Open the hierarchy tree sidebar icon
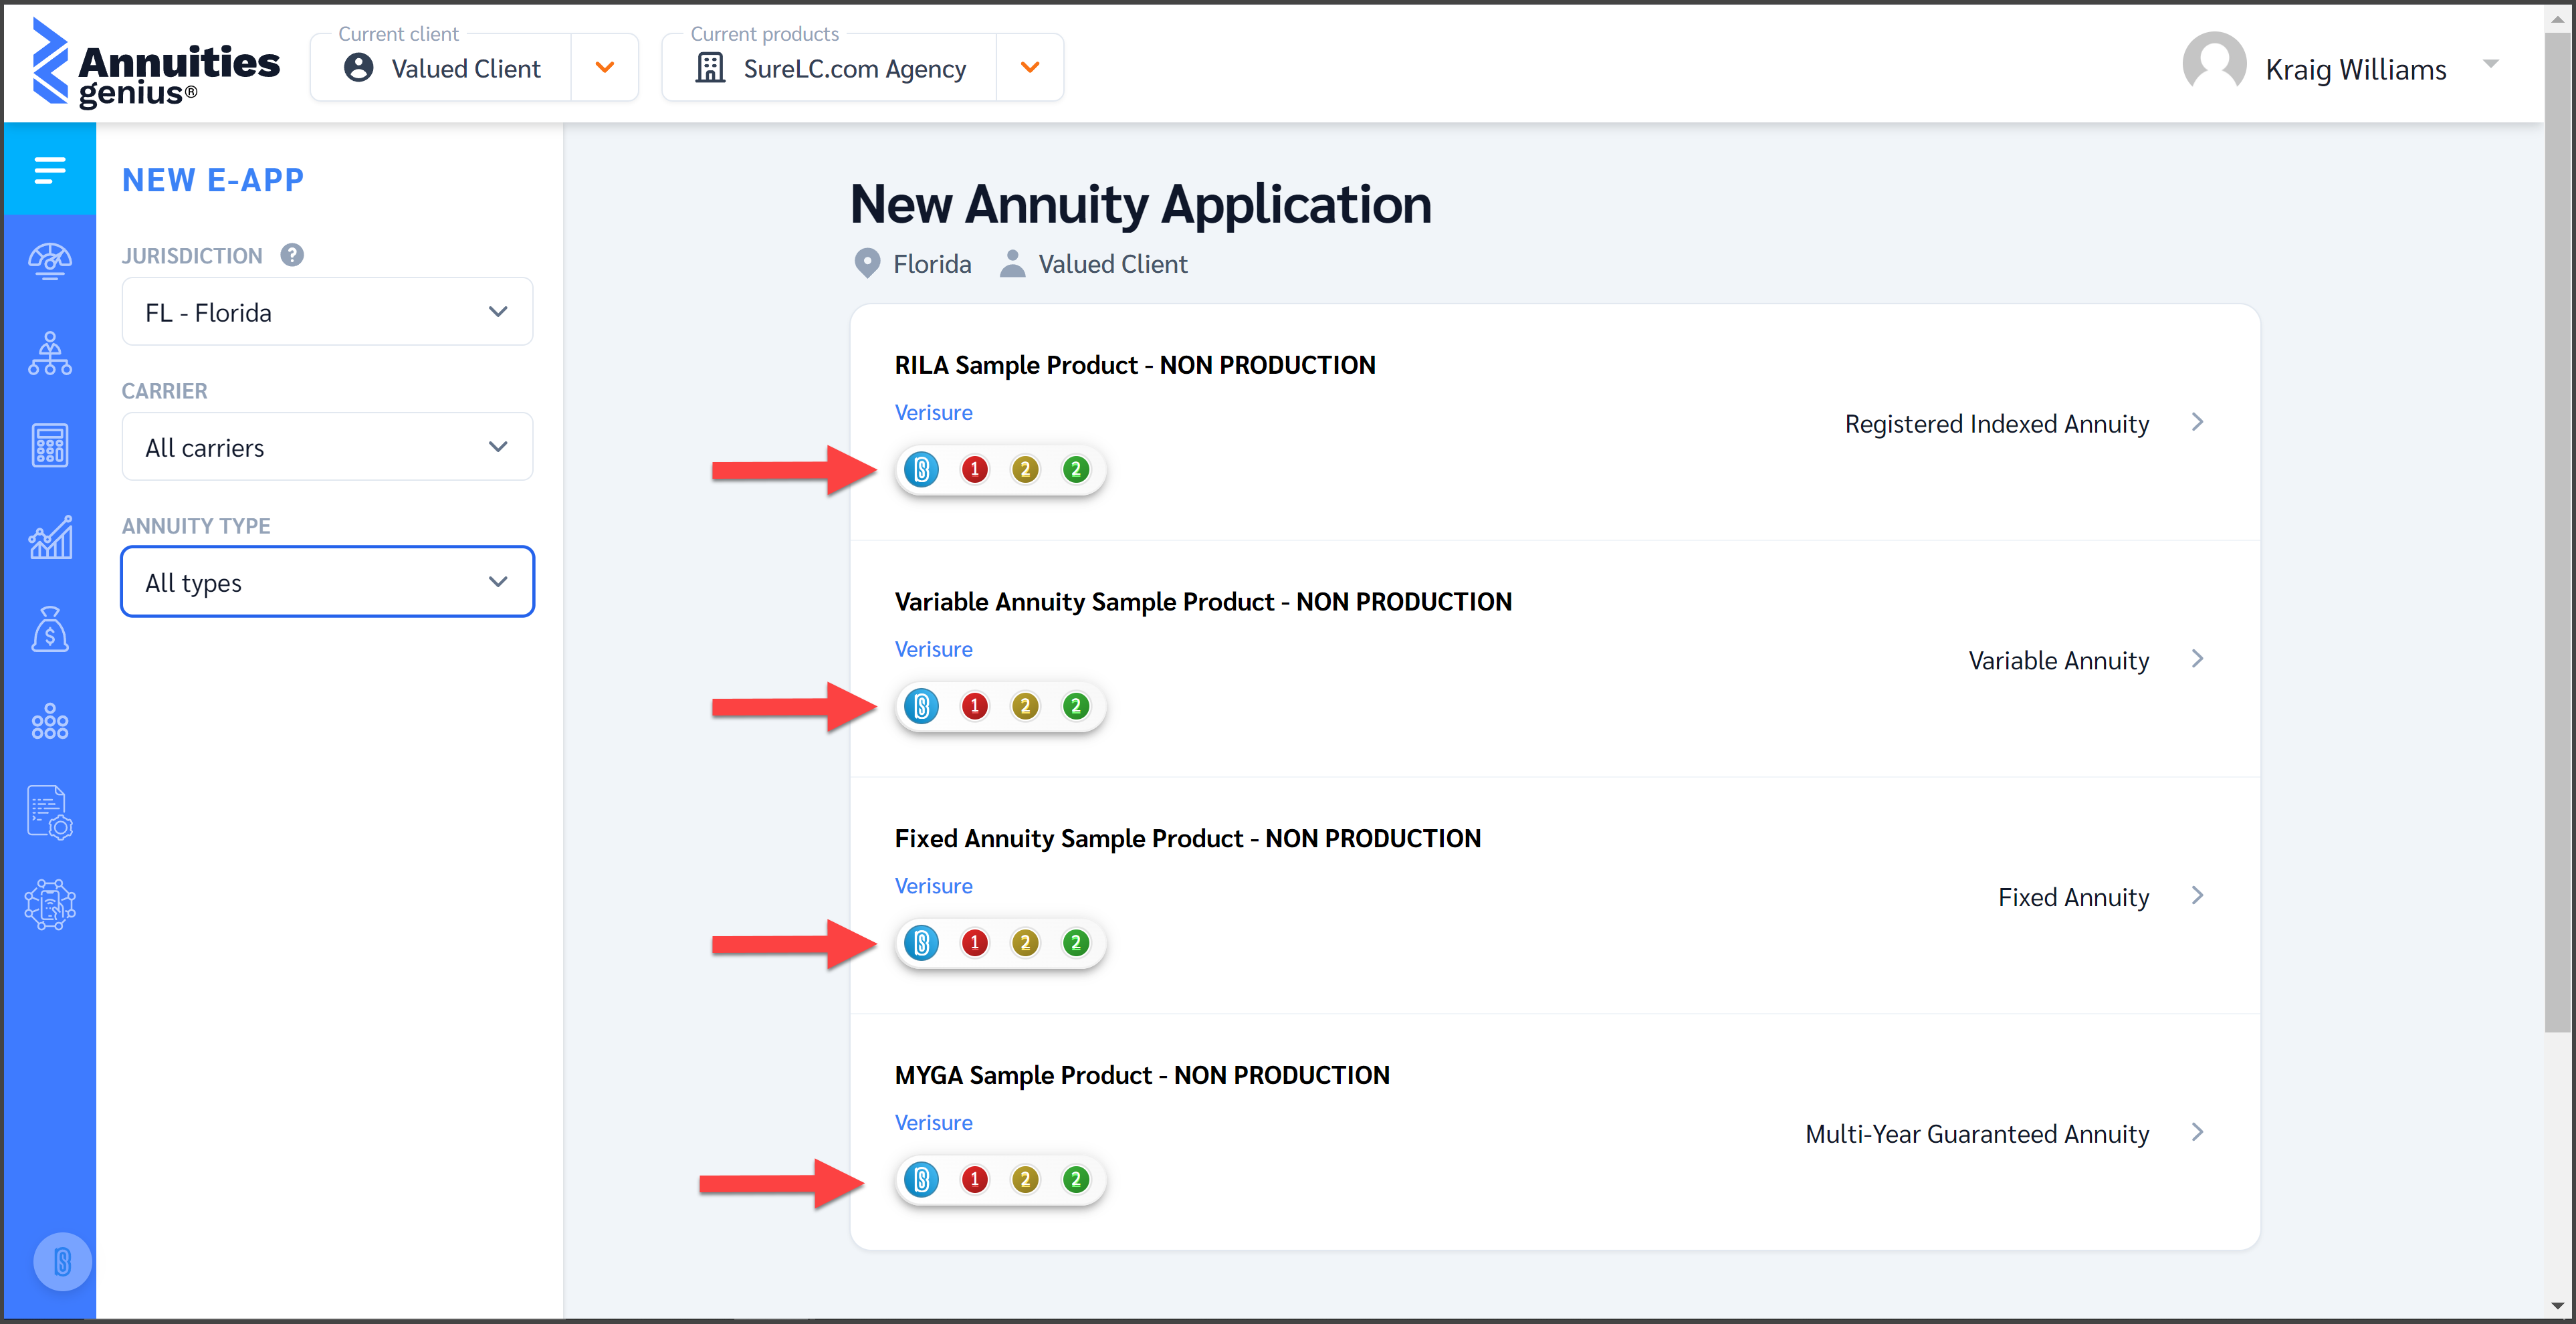The image size is (2576, 1324). click(x=50, y=354)
